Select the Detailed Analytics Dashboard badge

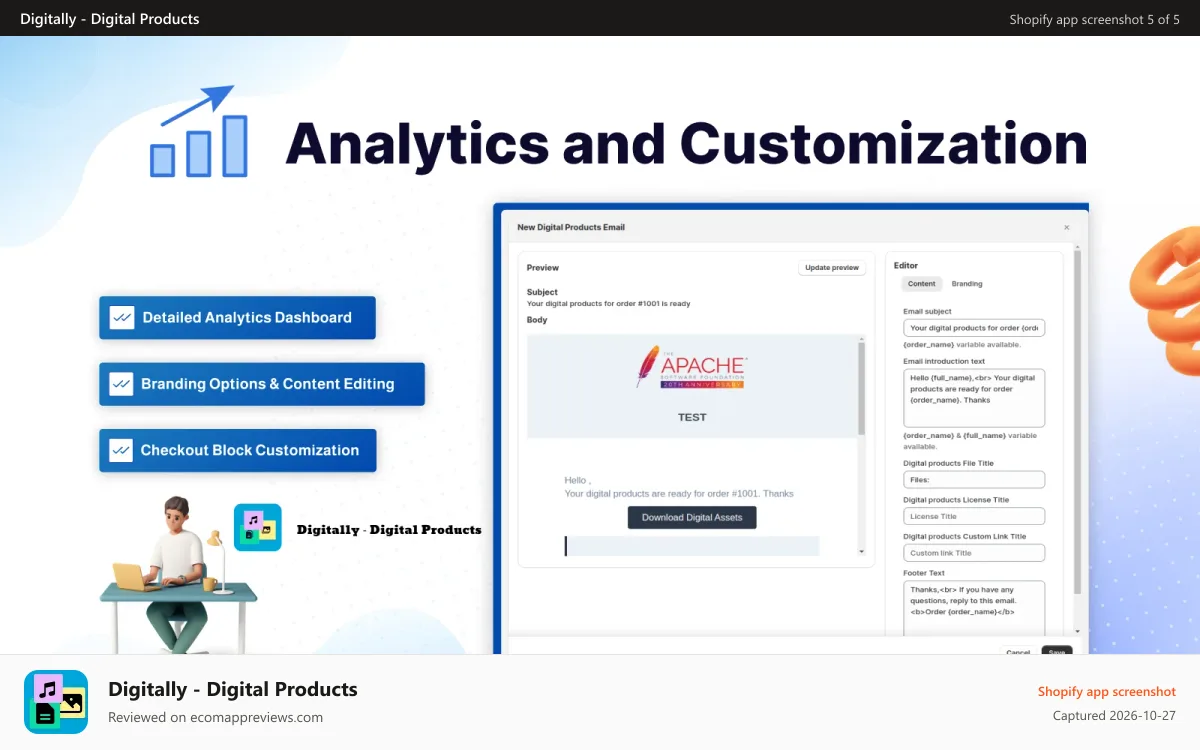pos(237,317)
